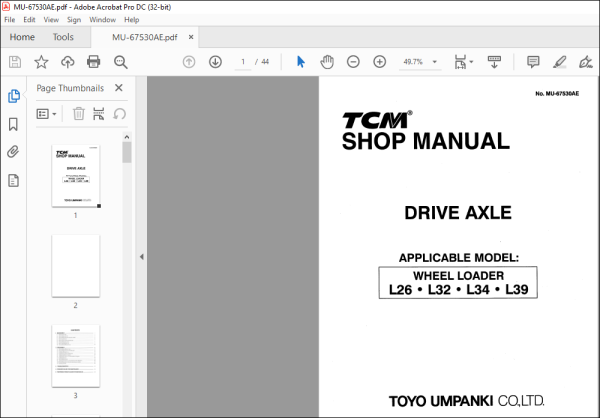Click the Page Thumbnails panel title
600x418 pixels.
click(70, 88)
